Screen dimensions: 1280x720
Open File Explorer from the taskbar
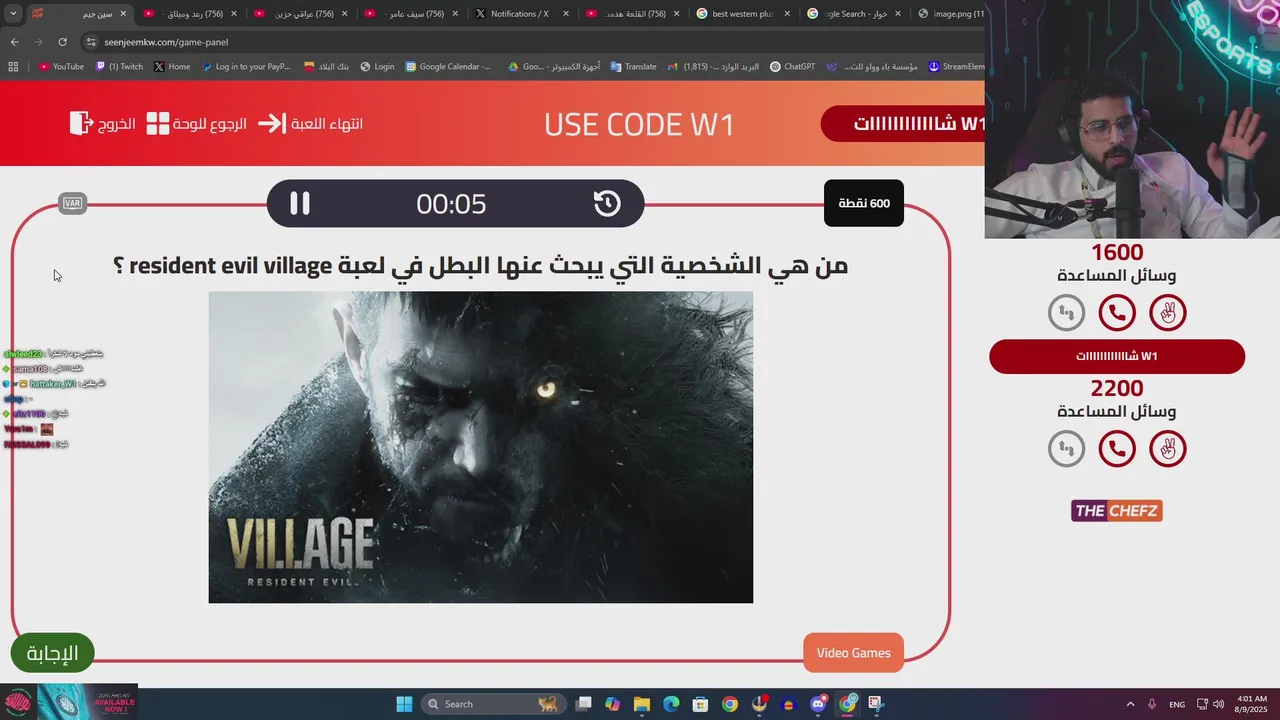pyautogui.click(x=642, y=704)
